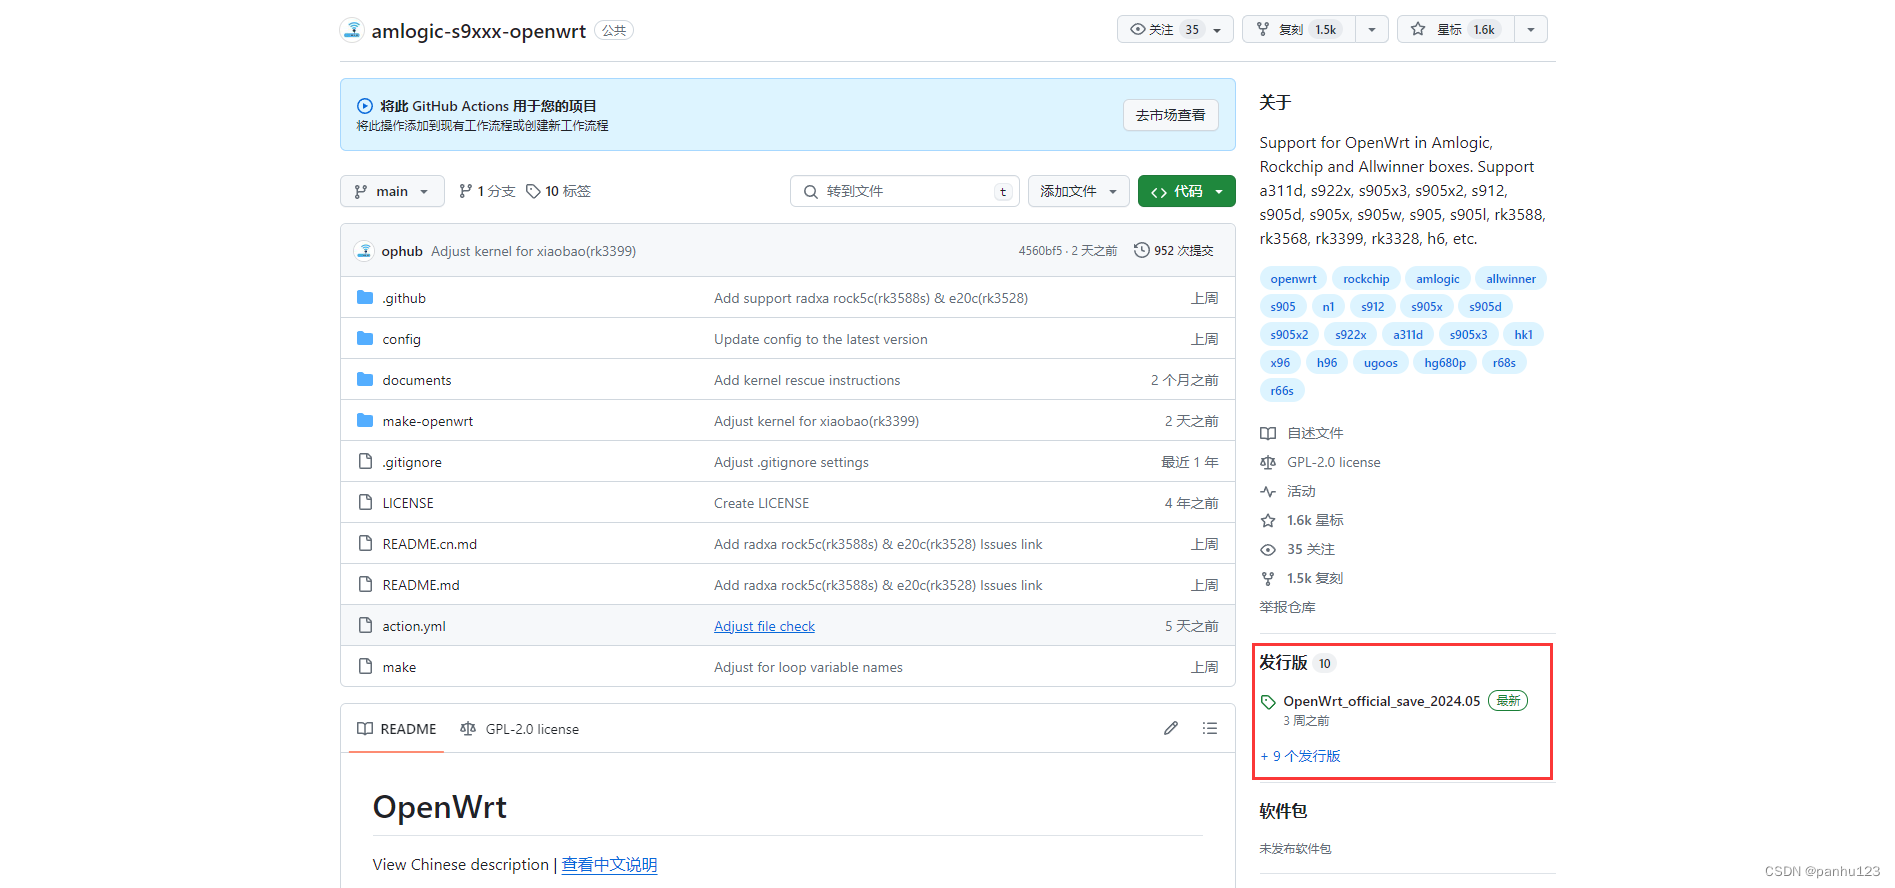
Task: Click the 1.6k 星标 sidebar entry
Action: click(1302, 520)
